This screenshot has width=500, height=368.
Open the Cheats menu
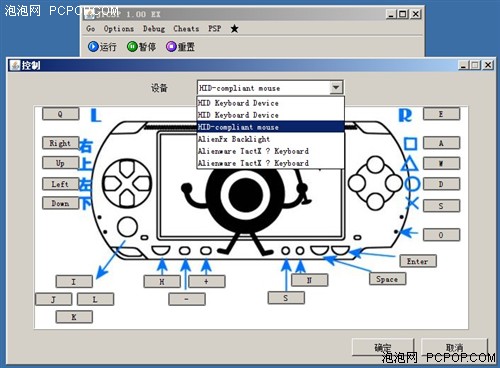[x=186, y=29]
